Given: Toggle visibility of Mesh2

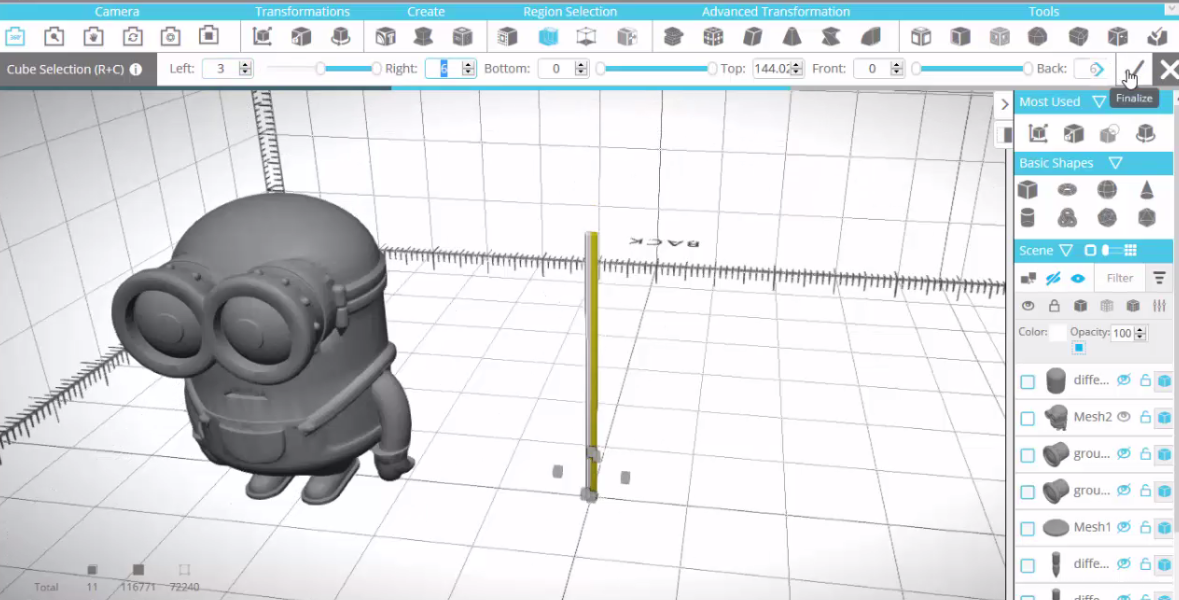Looking at the screenshot, I should click(x=1124, y=417).
